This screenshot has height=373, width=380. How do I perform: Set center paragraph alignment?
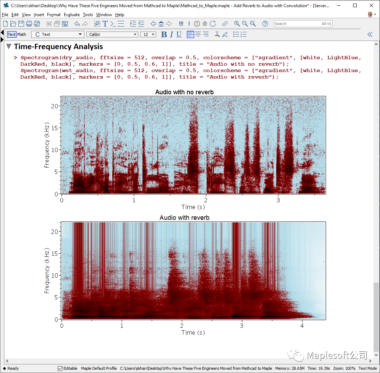[x=198, y=34]
